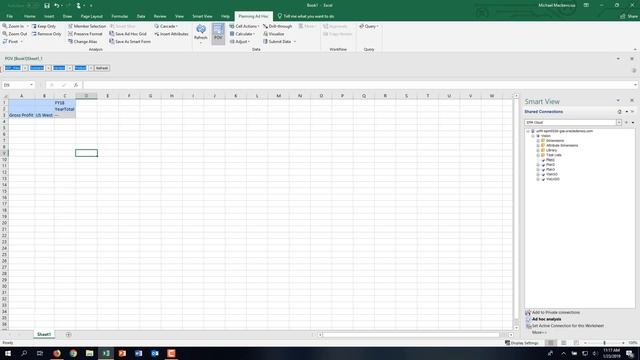The width and height of the screenshot is (640, 360).
Task: Click Display Settings in status bar
Action: (522, 343)
